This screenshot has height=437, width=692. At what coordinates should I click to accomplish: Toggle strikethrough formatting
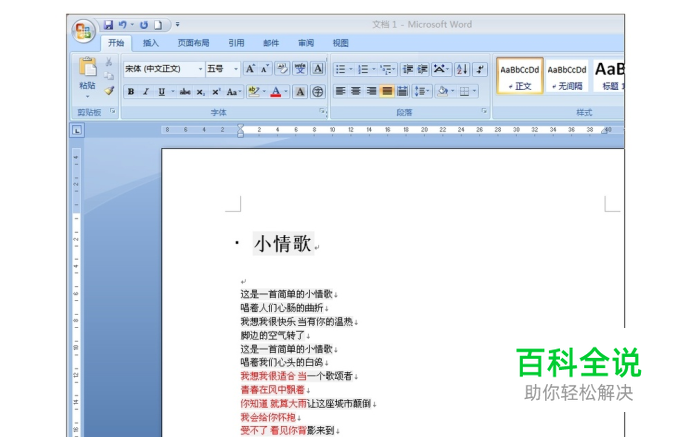[x=185, y=91]
